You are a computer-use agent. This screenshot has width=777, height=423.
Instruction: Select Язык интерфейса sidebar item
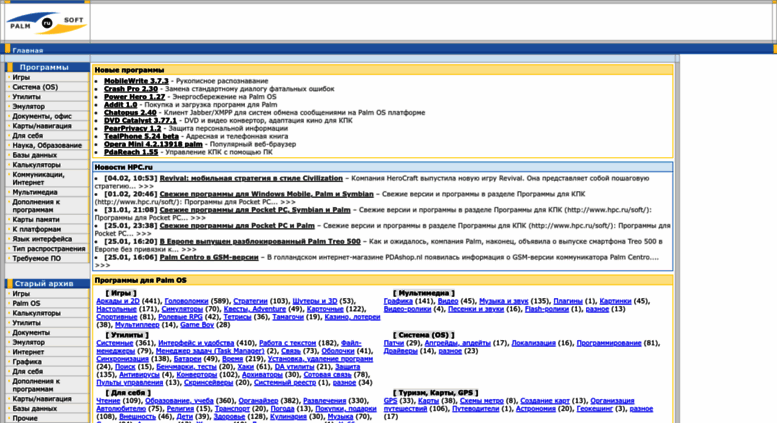[x=42, y=239]
